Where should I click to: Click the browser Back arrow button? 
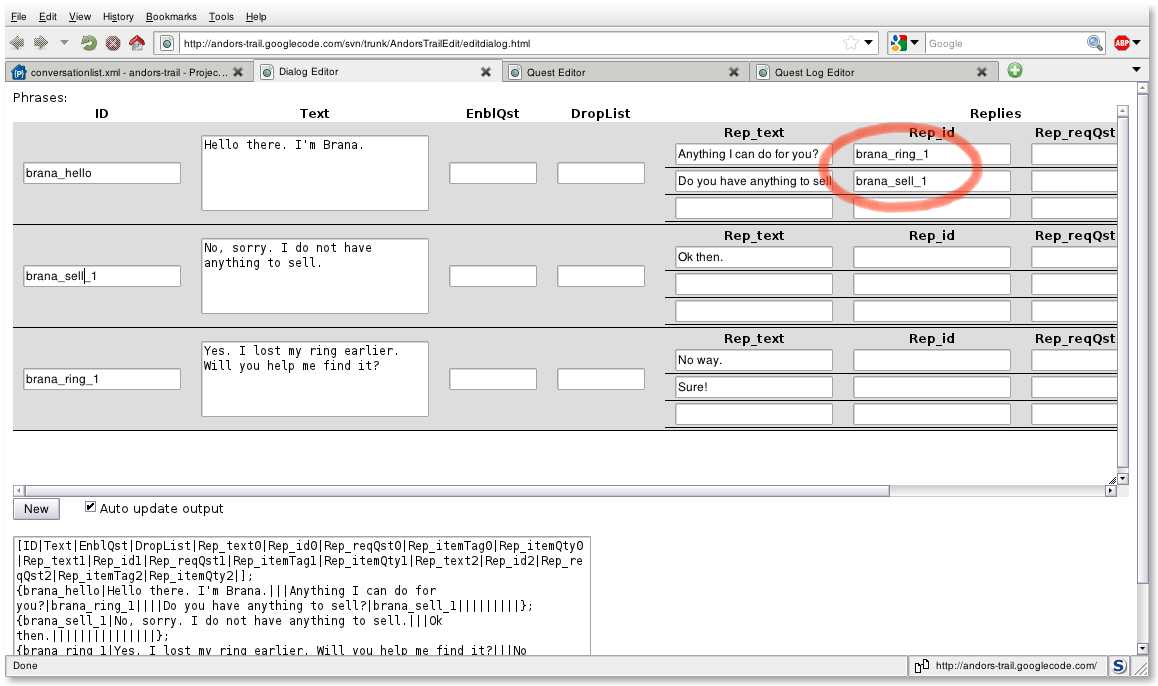pos(17,43)
